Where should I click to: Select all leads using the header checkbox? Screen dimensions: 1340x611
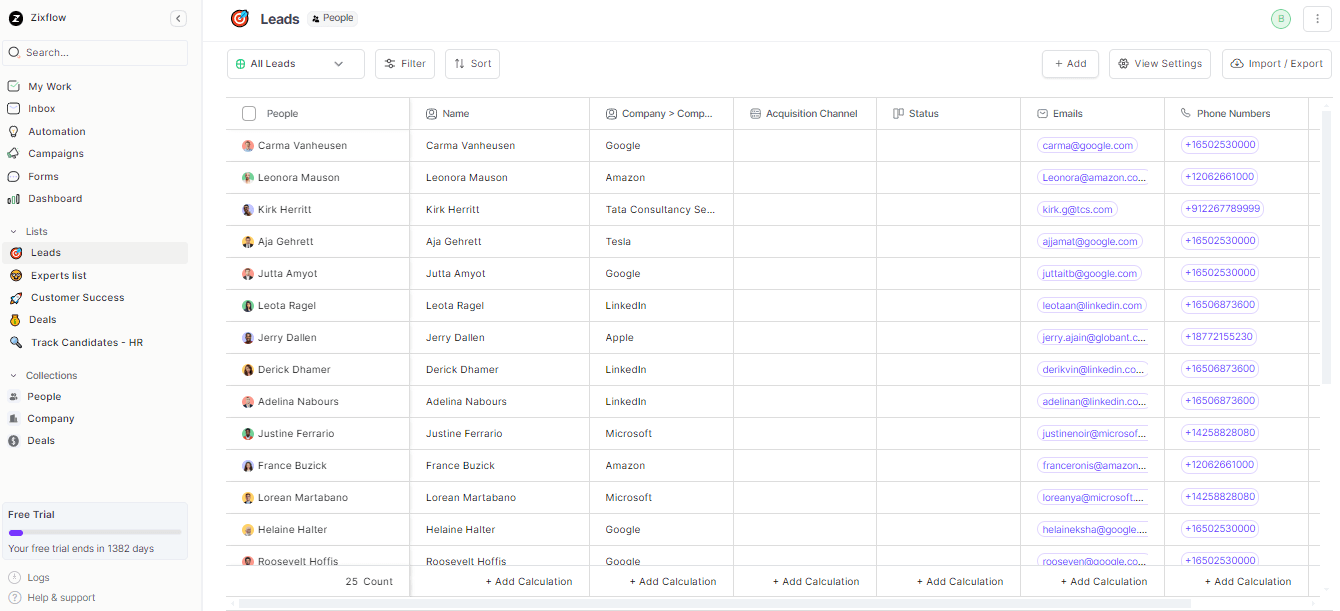pyautogui.click(x=248, y=113)
